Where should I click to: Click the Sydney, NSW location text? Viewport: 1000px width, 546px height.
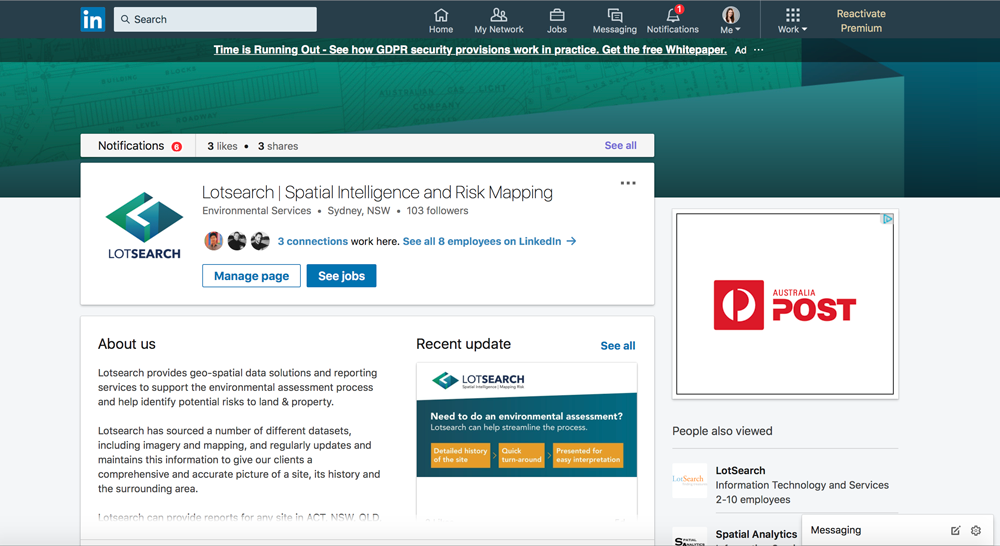(x=358, y=210)
